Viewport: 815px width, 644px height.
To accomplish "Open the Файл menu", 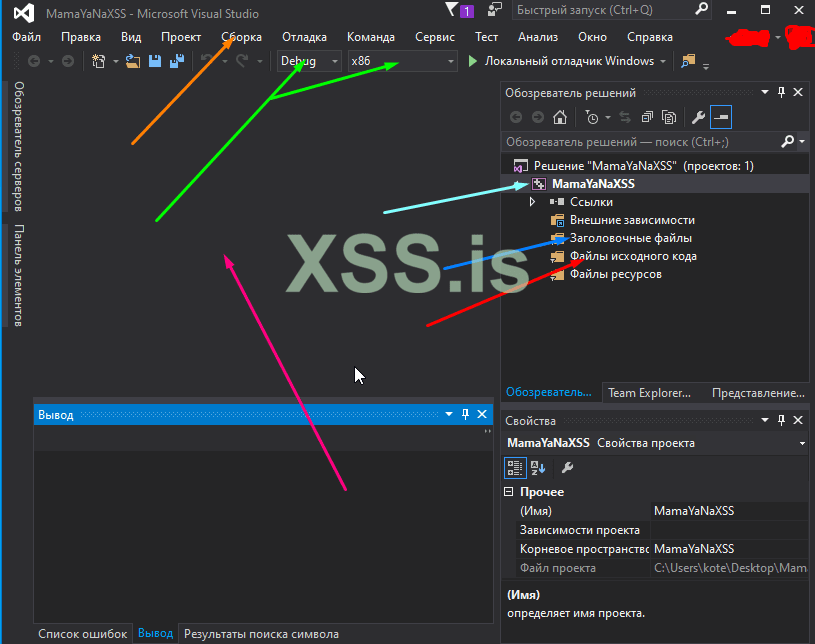I will pyautogui.click(x=27, y=37).
